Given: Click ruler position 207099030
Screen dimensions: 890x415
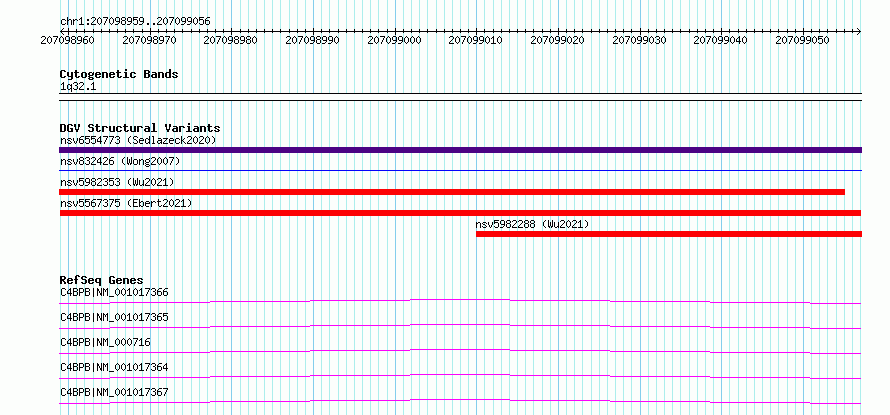Looking at the screenshot, I should [640, 40].
